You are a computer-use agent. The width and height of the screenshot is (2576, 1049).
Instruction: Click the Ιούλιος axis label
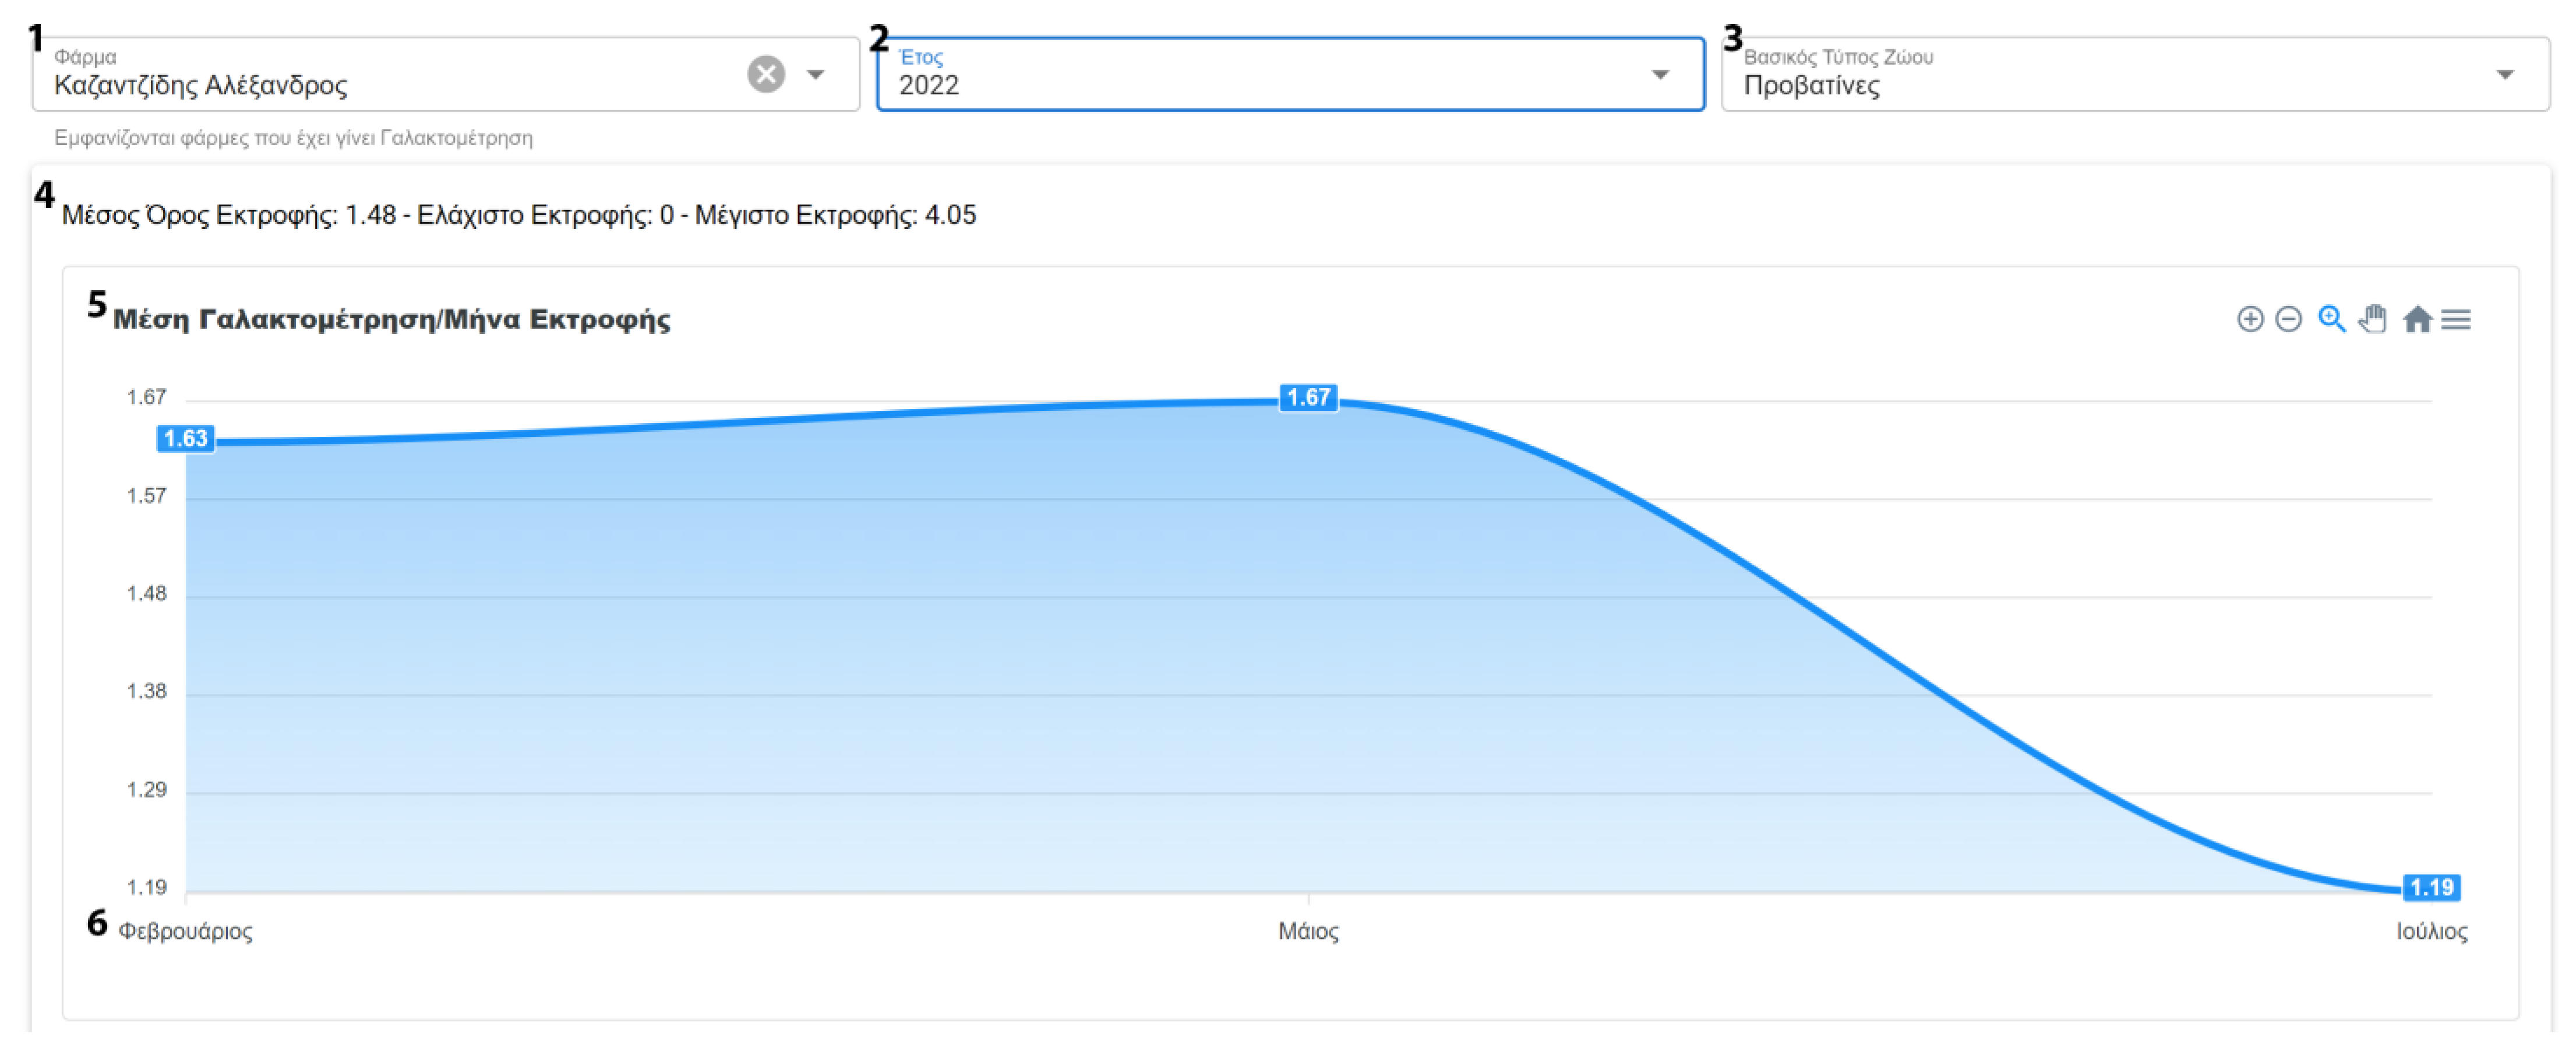(2431, 931)
